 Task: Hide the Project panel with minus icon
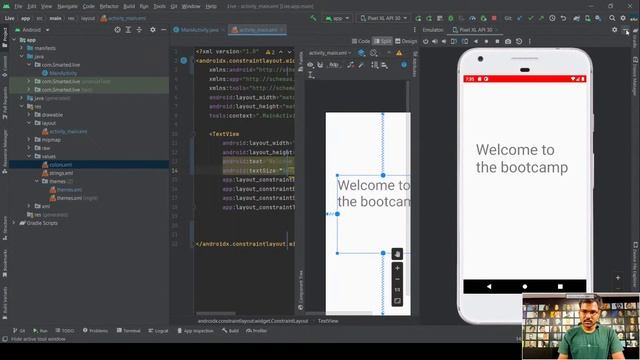pyautogui.click(x=164, y=30)
